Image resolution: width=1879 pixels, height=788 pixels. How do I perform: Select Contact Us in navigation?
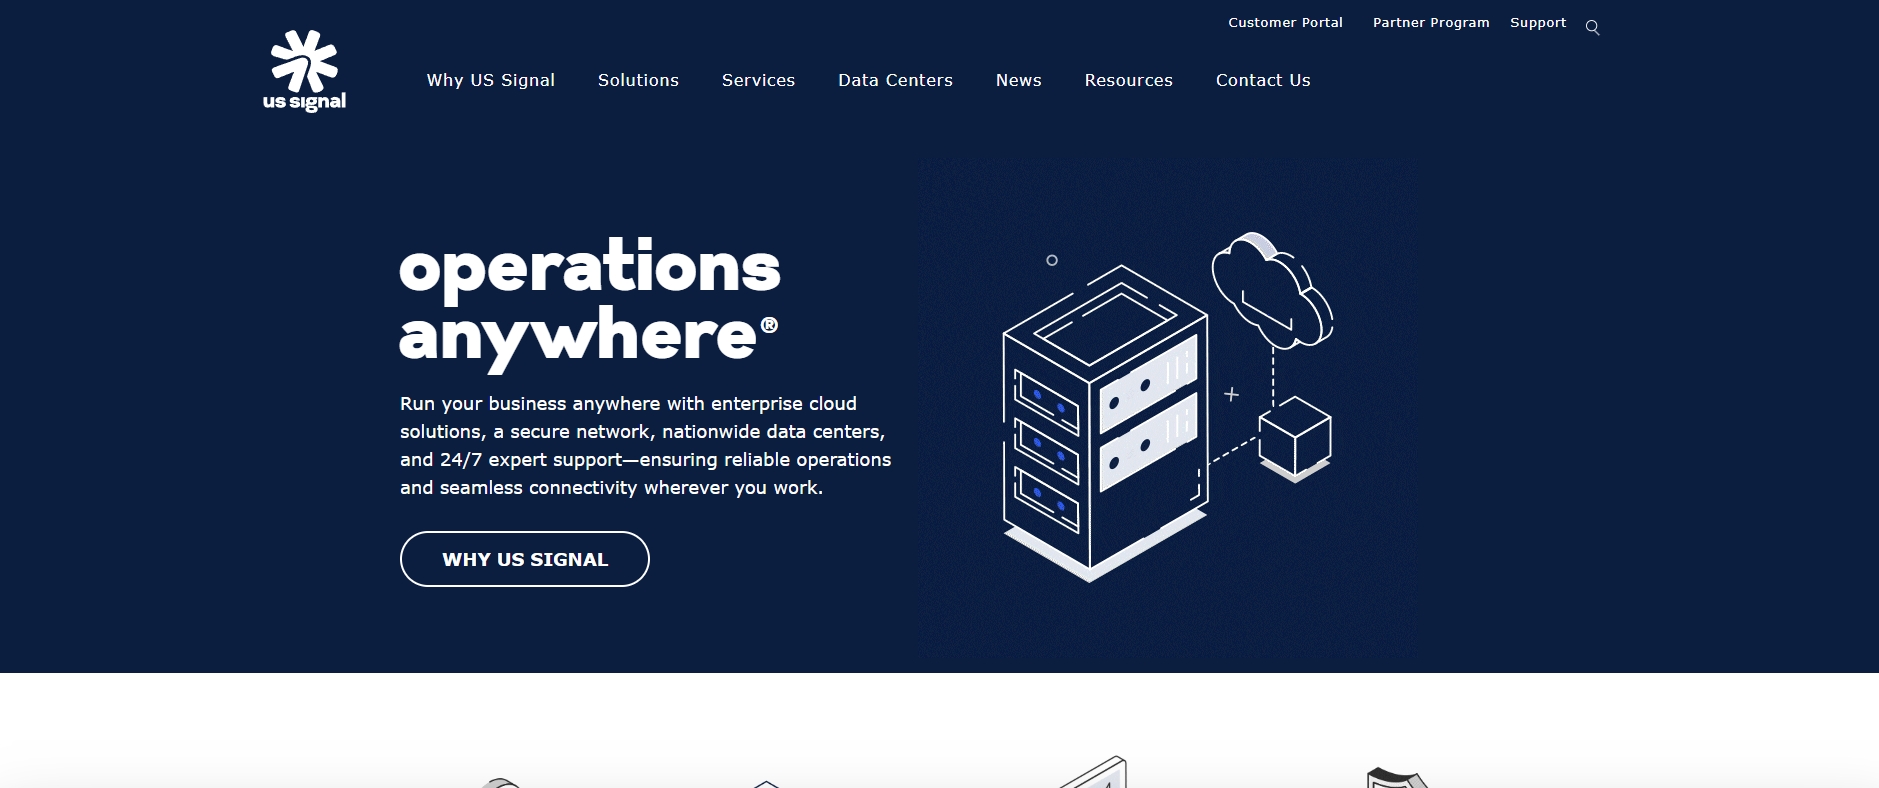1262,80
